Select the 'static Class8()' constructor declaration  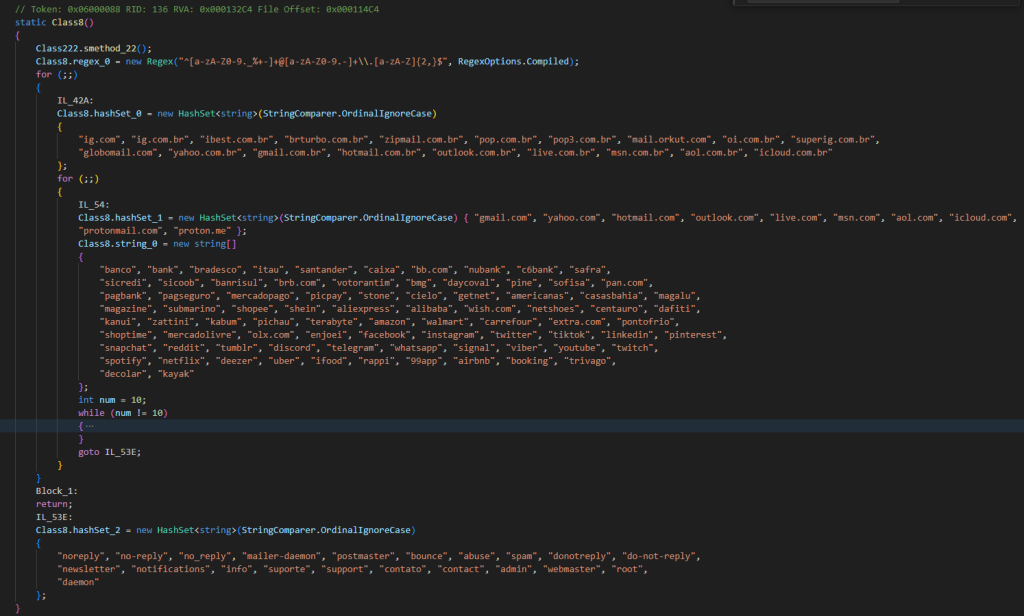54,22
